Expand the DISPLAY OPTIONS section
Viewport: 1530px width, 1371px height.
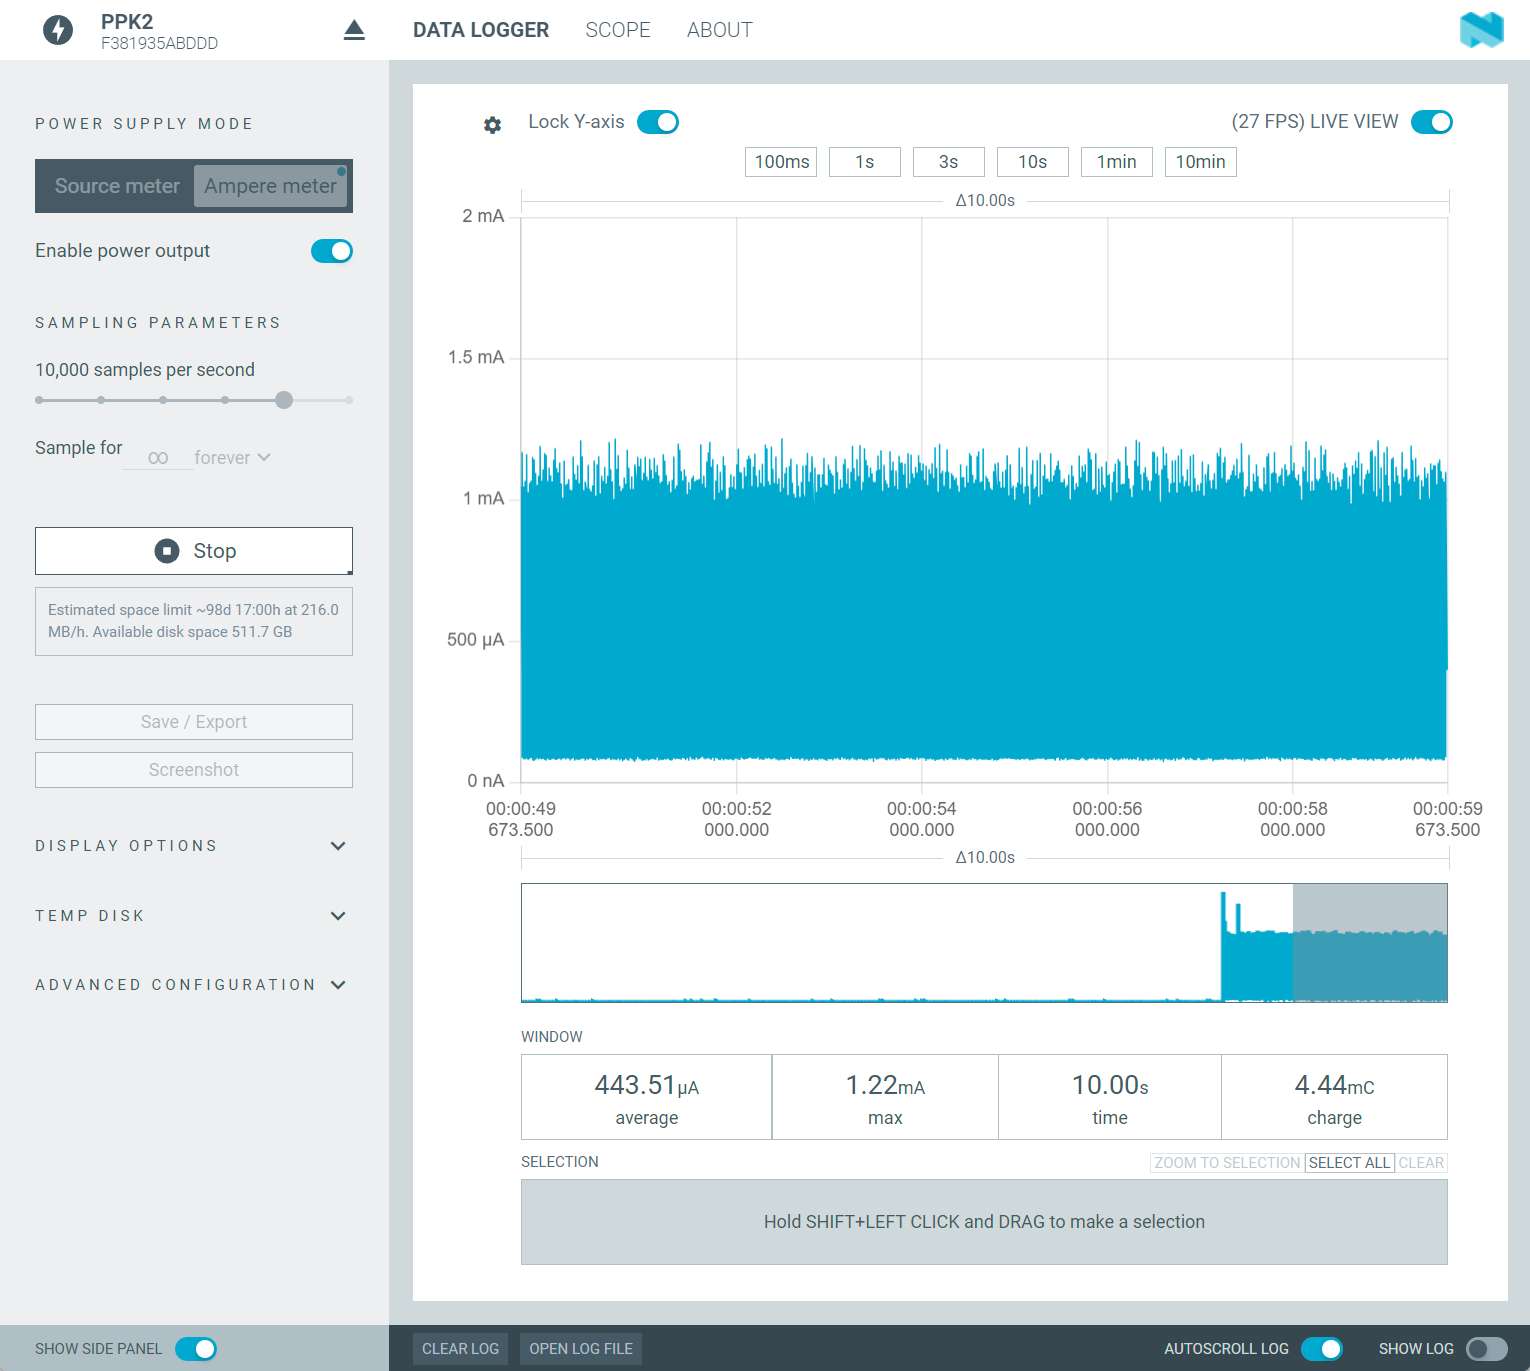click(338, 846)
